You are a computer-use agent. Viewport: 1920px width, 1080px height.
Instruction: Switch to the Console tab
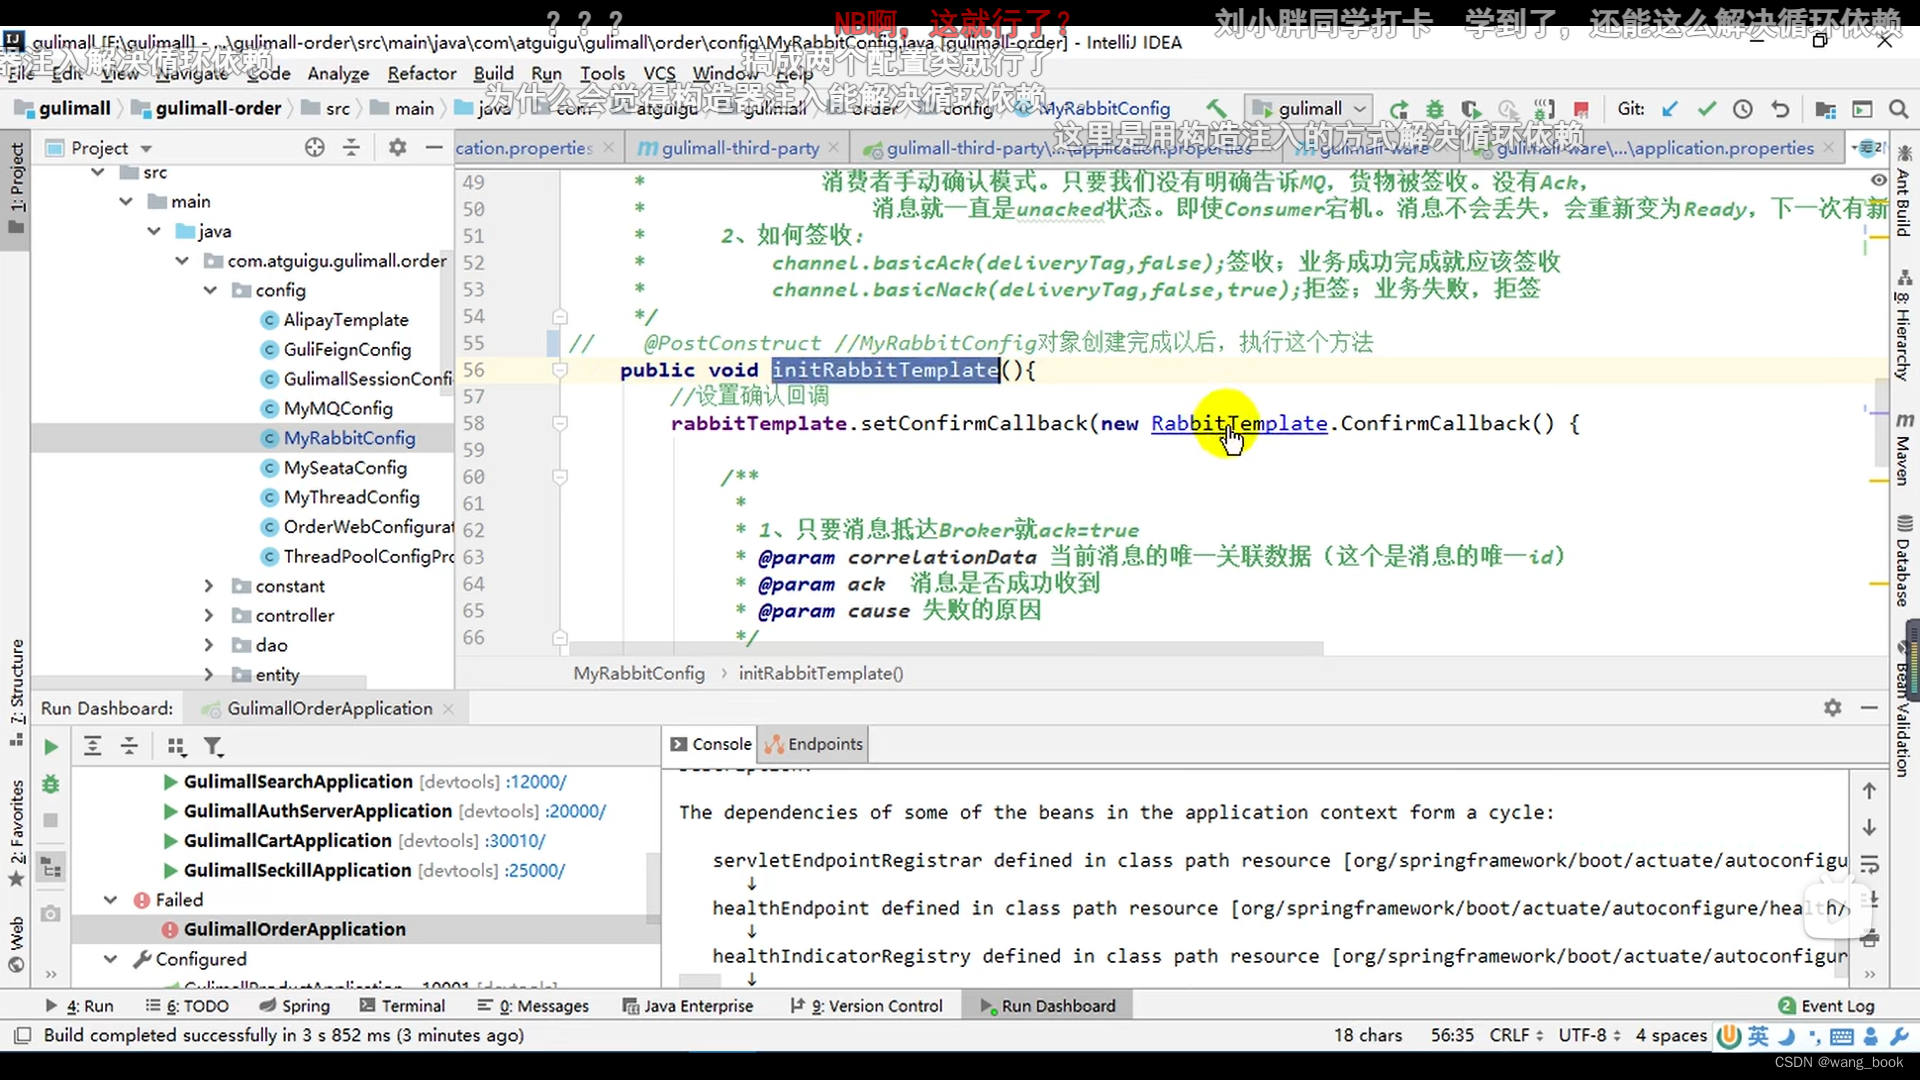711,744
